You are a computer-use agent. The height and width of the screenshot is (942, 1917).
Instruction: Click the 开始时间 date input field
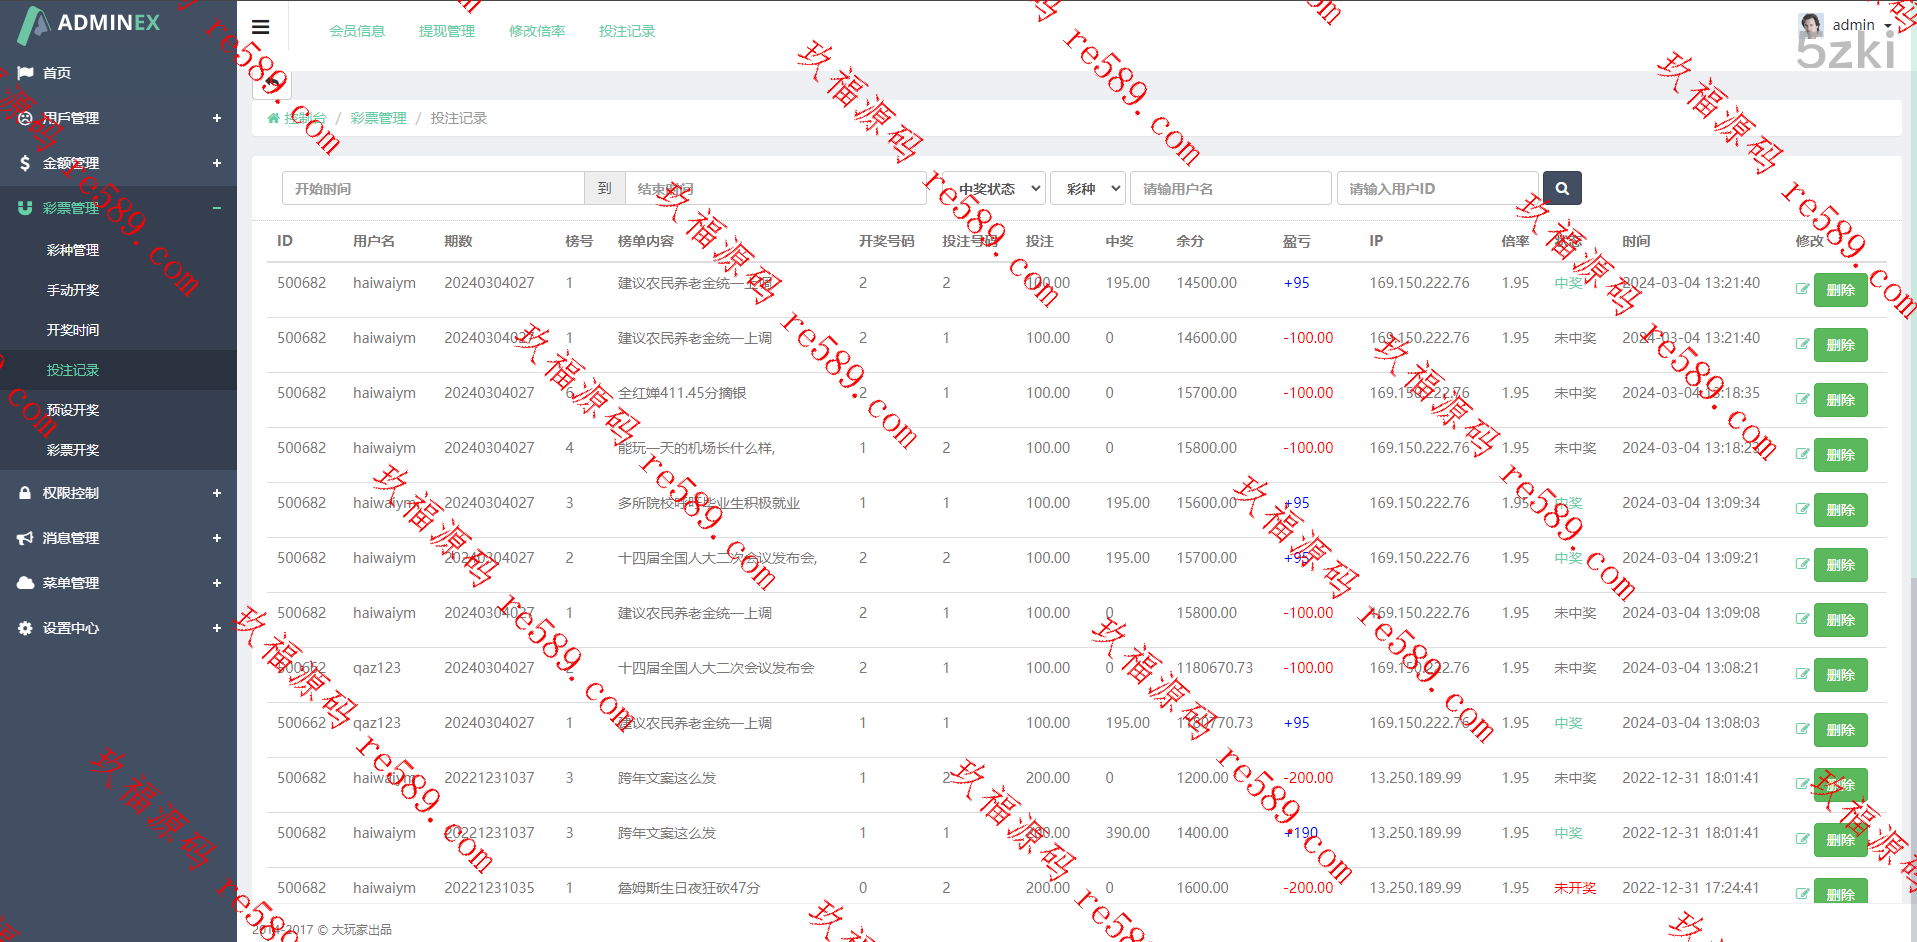click(x=432, y=188)
